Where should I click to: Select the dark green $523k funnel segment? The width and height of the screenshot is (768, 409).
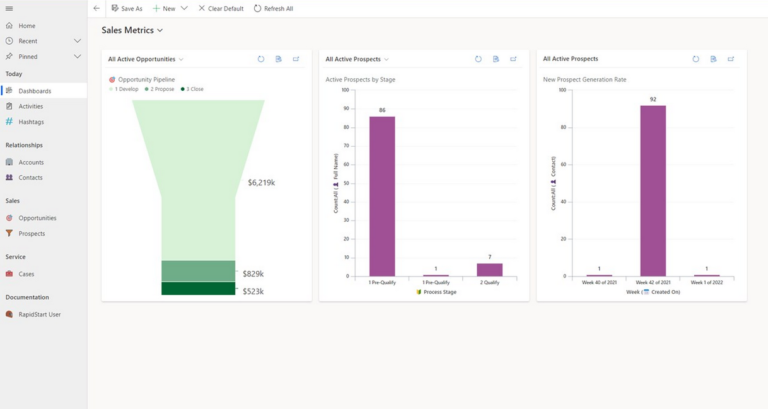(198, 289)
